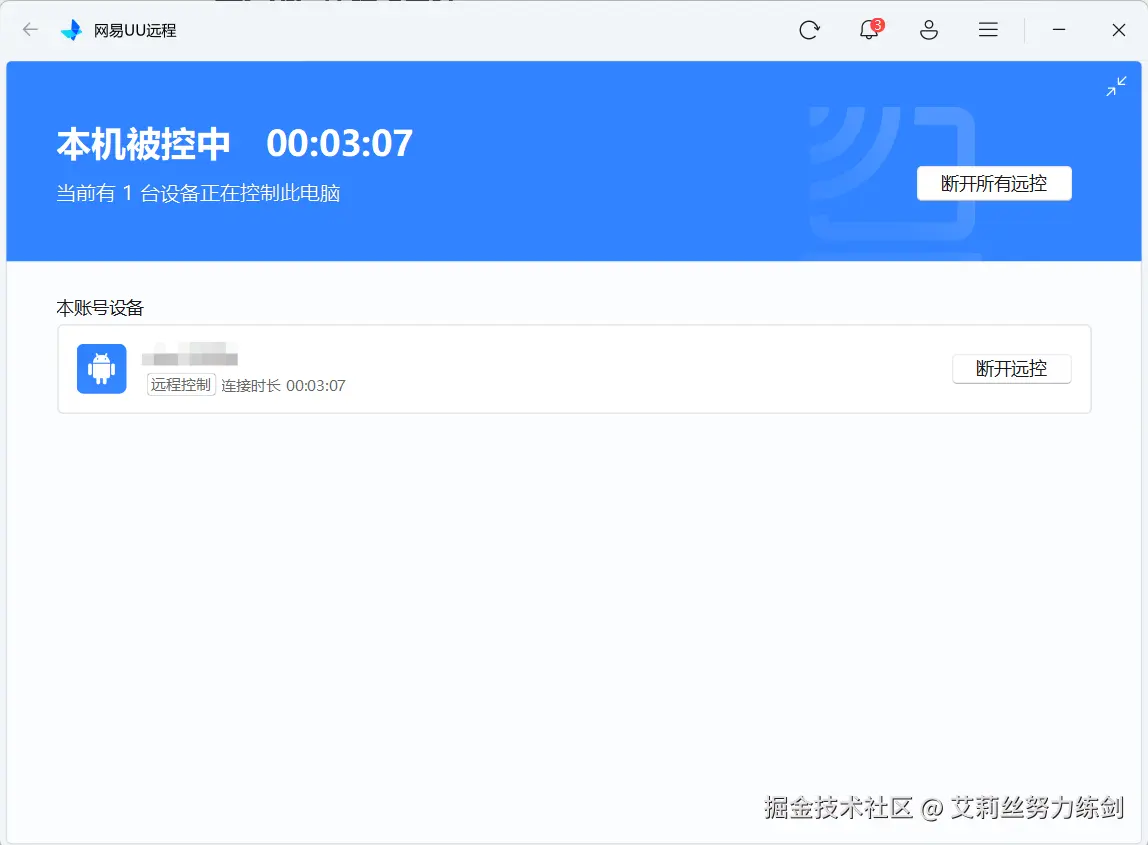Click 当前有 1 台设备正在控制此电脑 text
This screenshot has width=1148, height=845.
198,193
